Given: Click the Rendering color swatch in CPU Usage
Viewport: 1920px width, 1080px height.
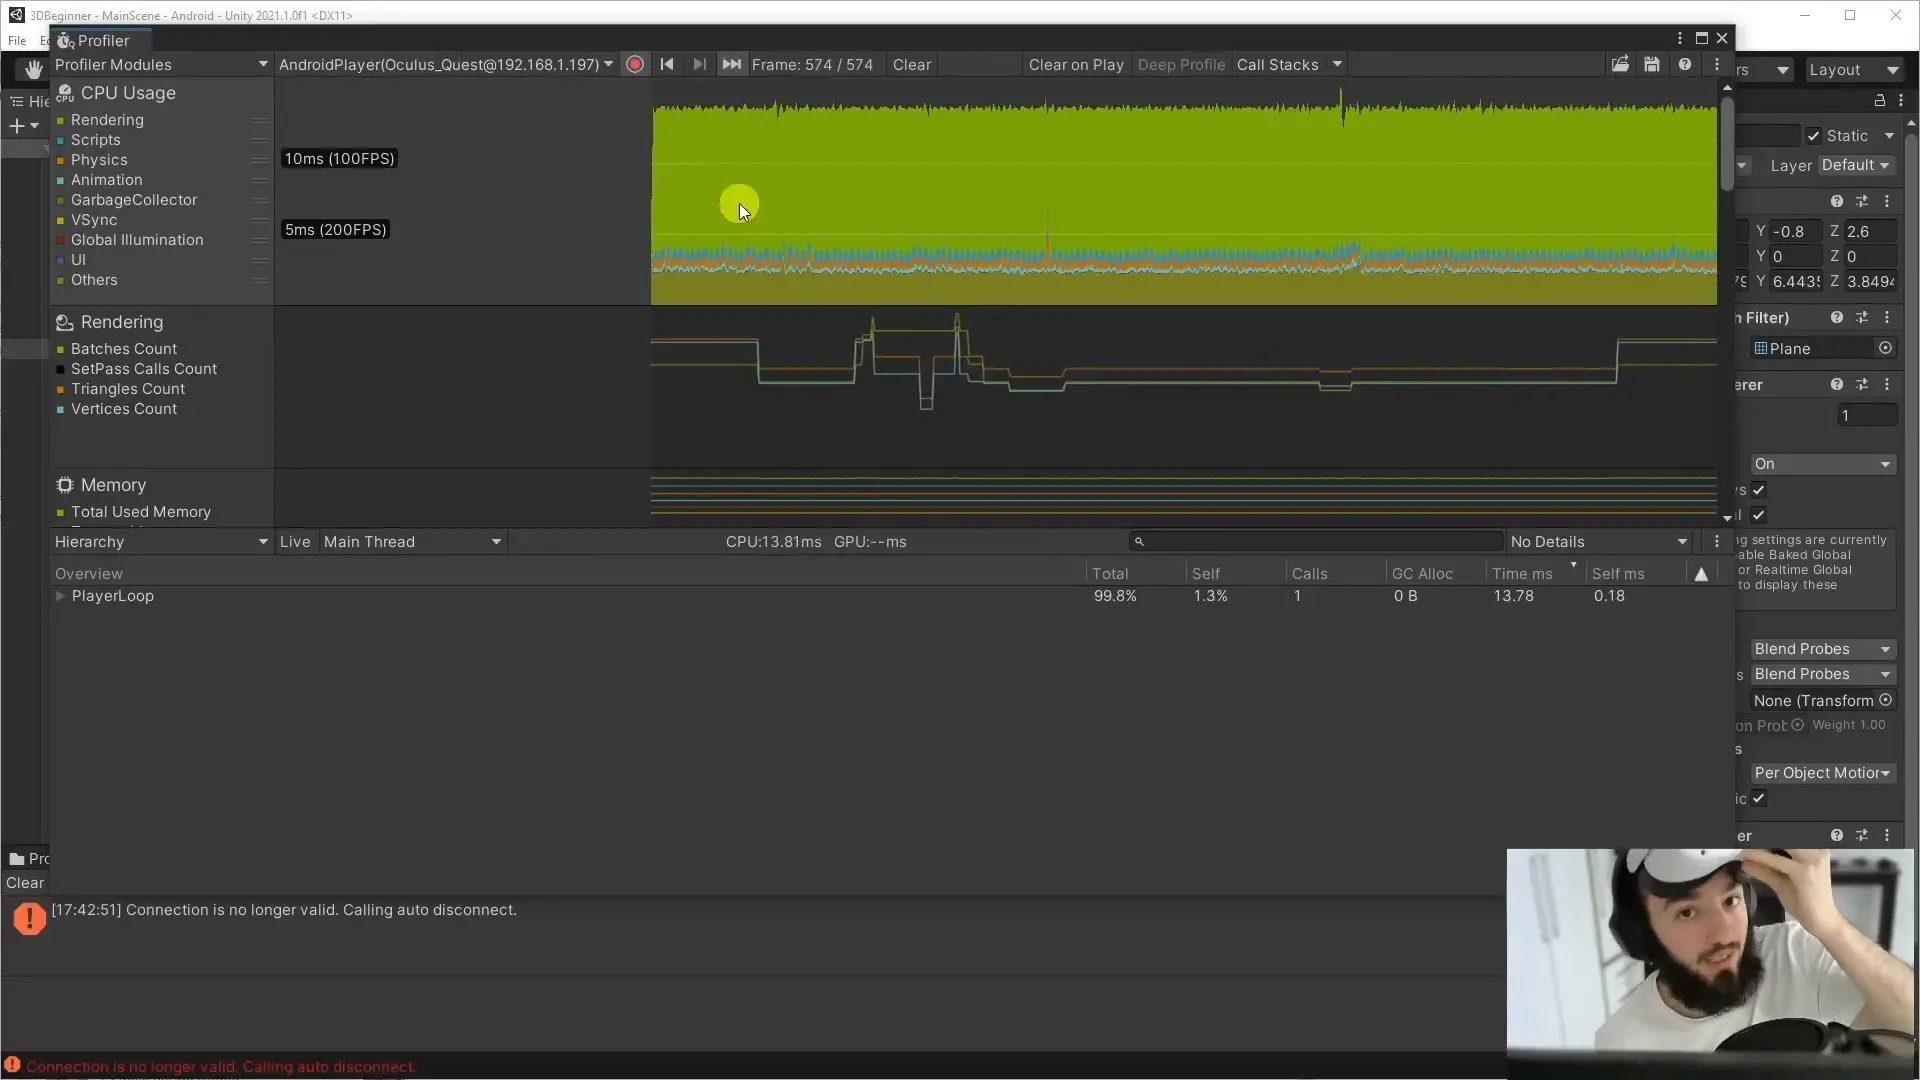Looking at the screenshot, I should 61,121.
